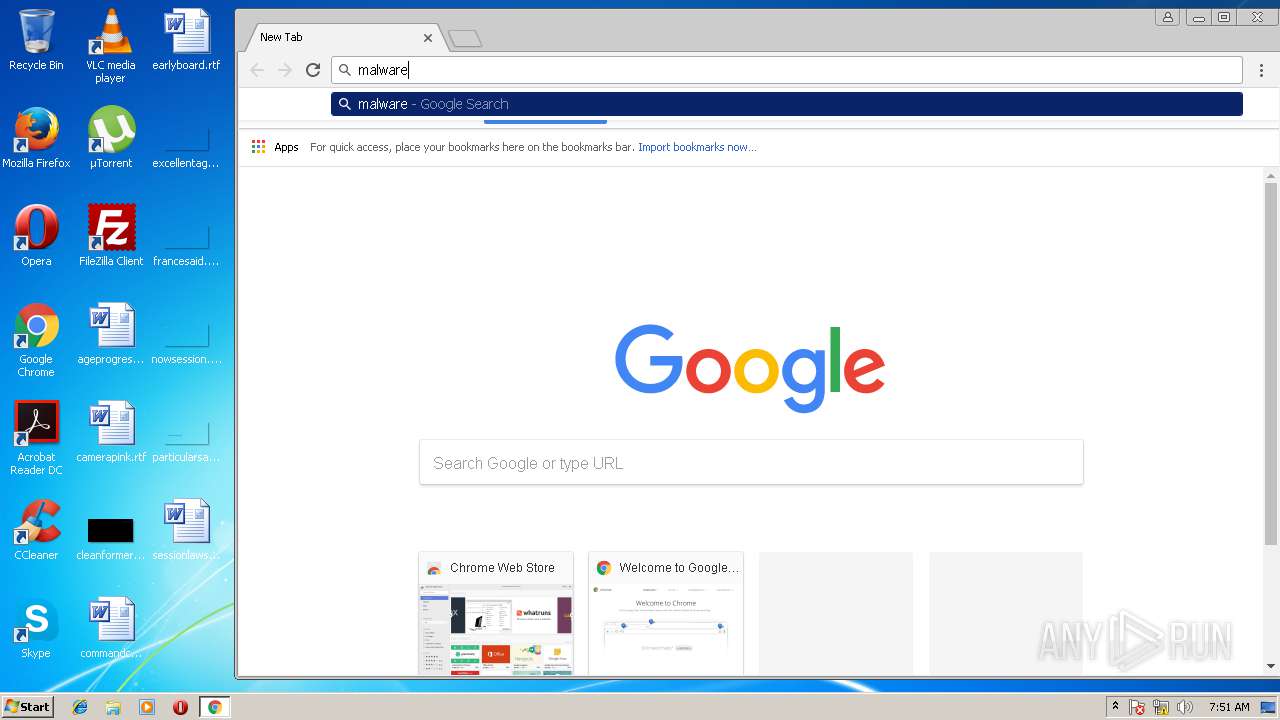The width and height of the screenshot is (1280, 720).
Task: Select the particularsa... desktop file
Action: click(x=186, y=440)
